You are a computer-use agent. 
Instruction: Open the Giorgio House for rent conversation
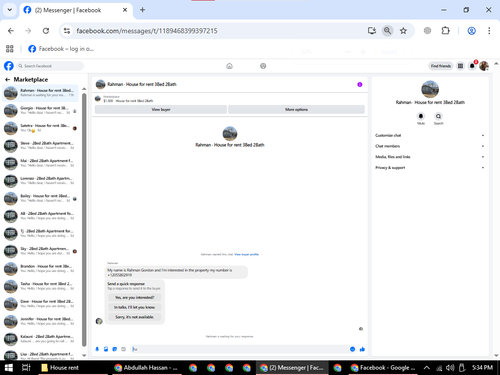click(x=40, y=111)
